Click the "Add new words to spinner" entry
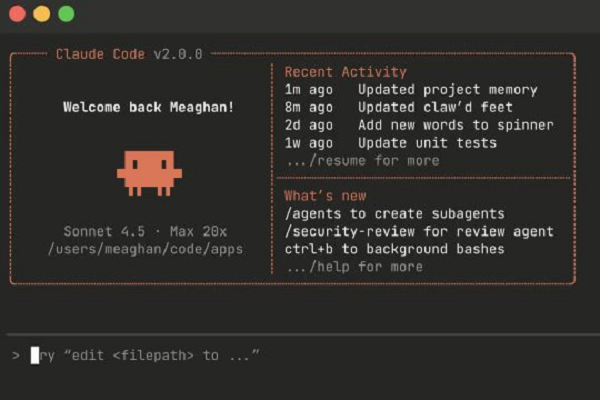This screenshot has width=600, height=400. (x=455, y=125)
